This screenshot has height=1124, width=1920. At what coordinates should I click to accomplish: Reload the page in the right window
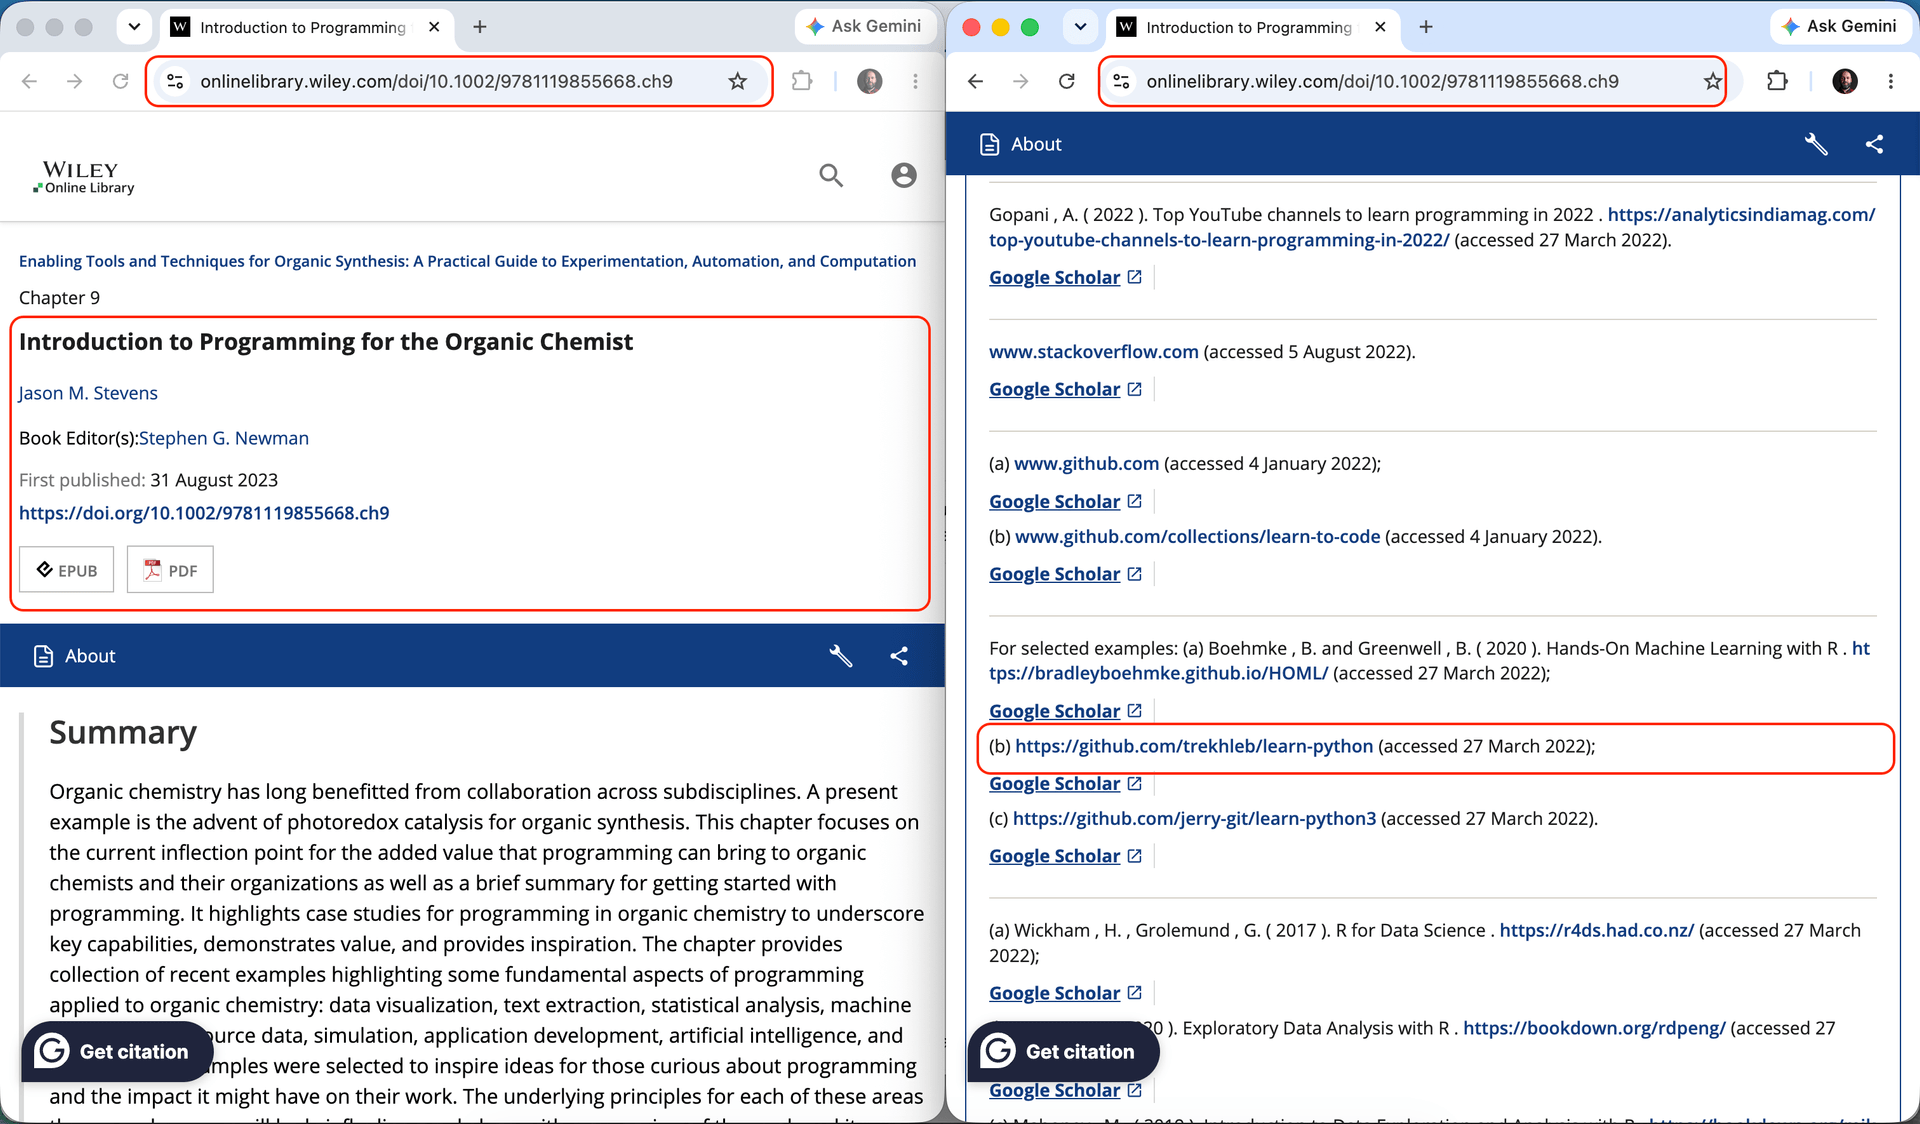coord(1066,81)
